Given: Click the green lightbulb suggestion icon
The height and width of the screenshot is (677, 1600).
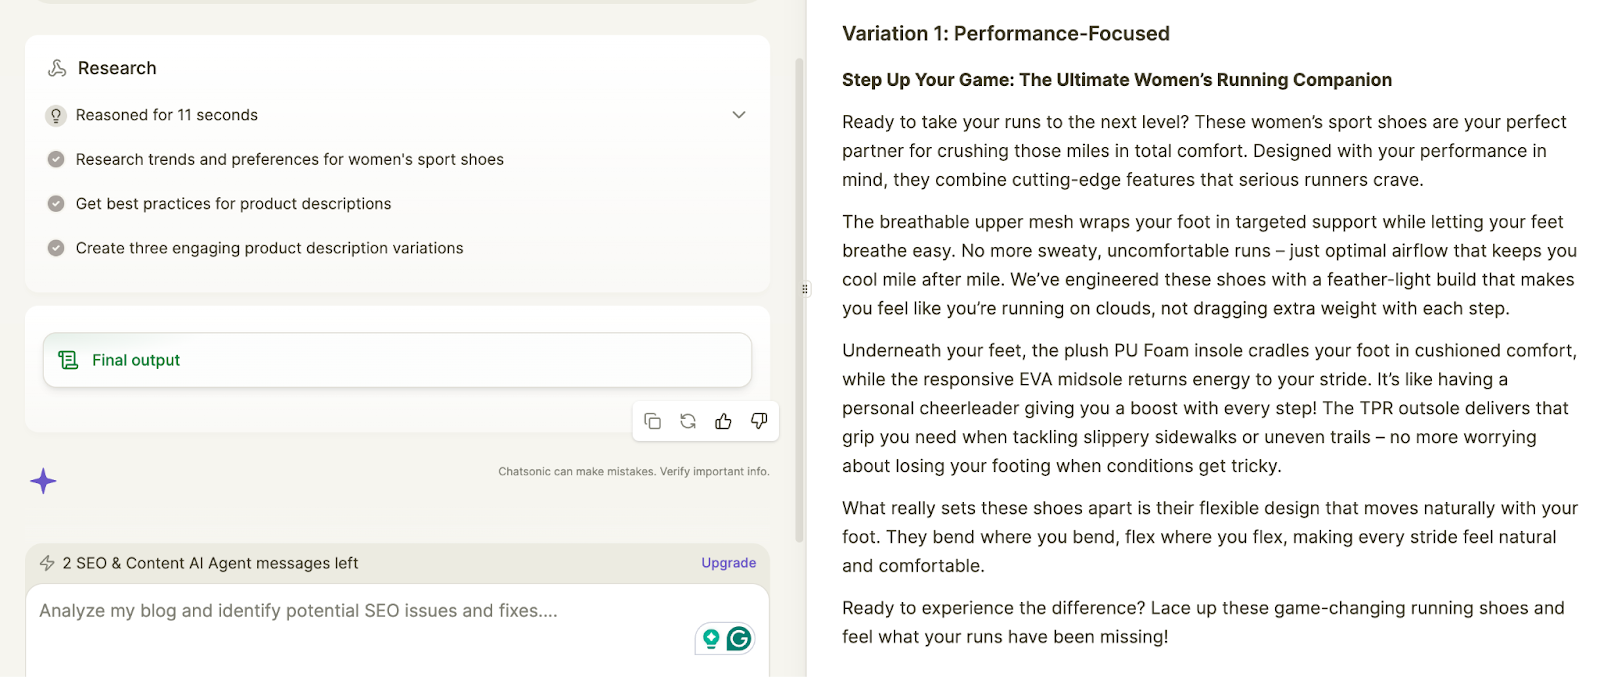Looking at the screenshot, I should 711,638.
